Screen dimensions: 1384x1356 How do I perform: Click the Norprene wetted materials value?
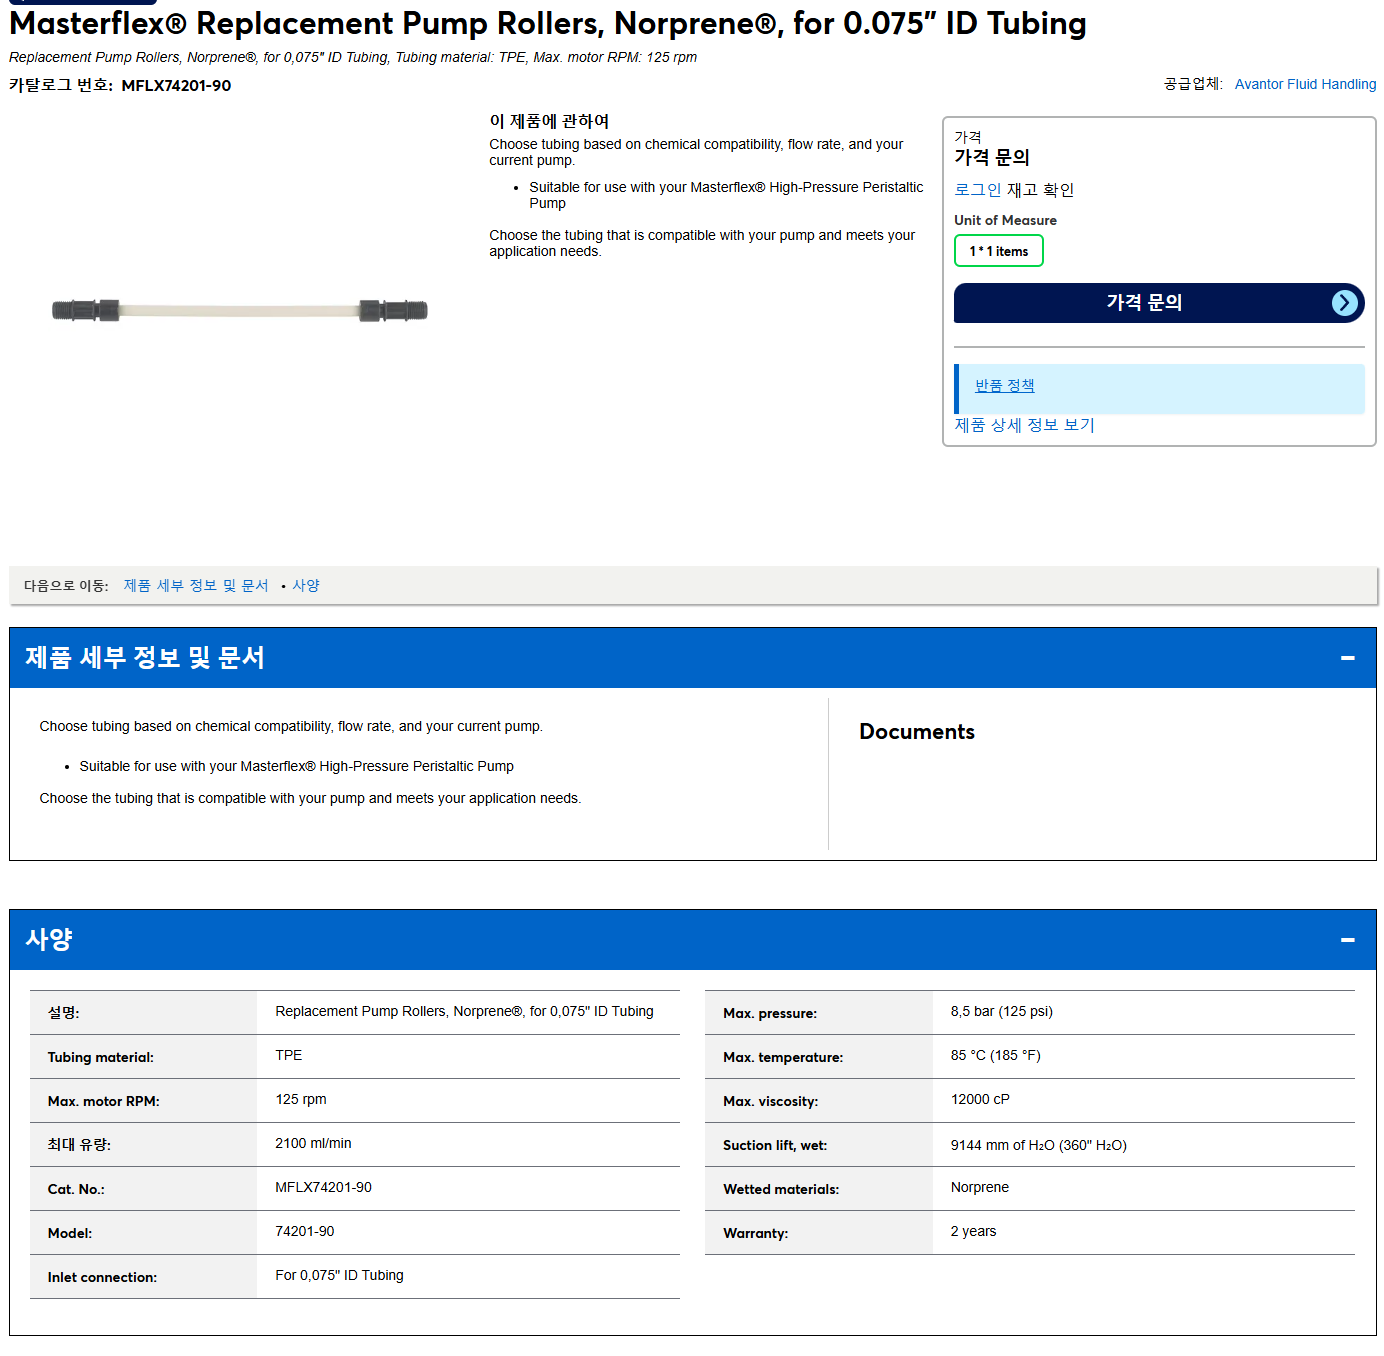(979, 1188)
